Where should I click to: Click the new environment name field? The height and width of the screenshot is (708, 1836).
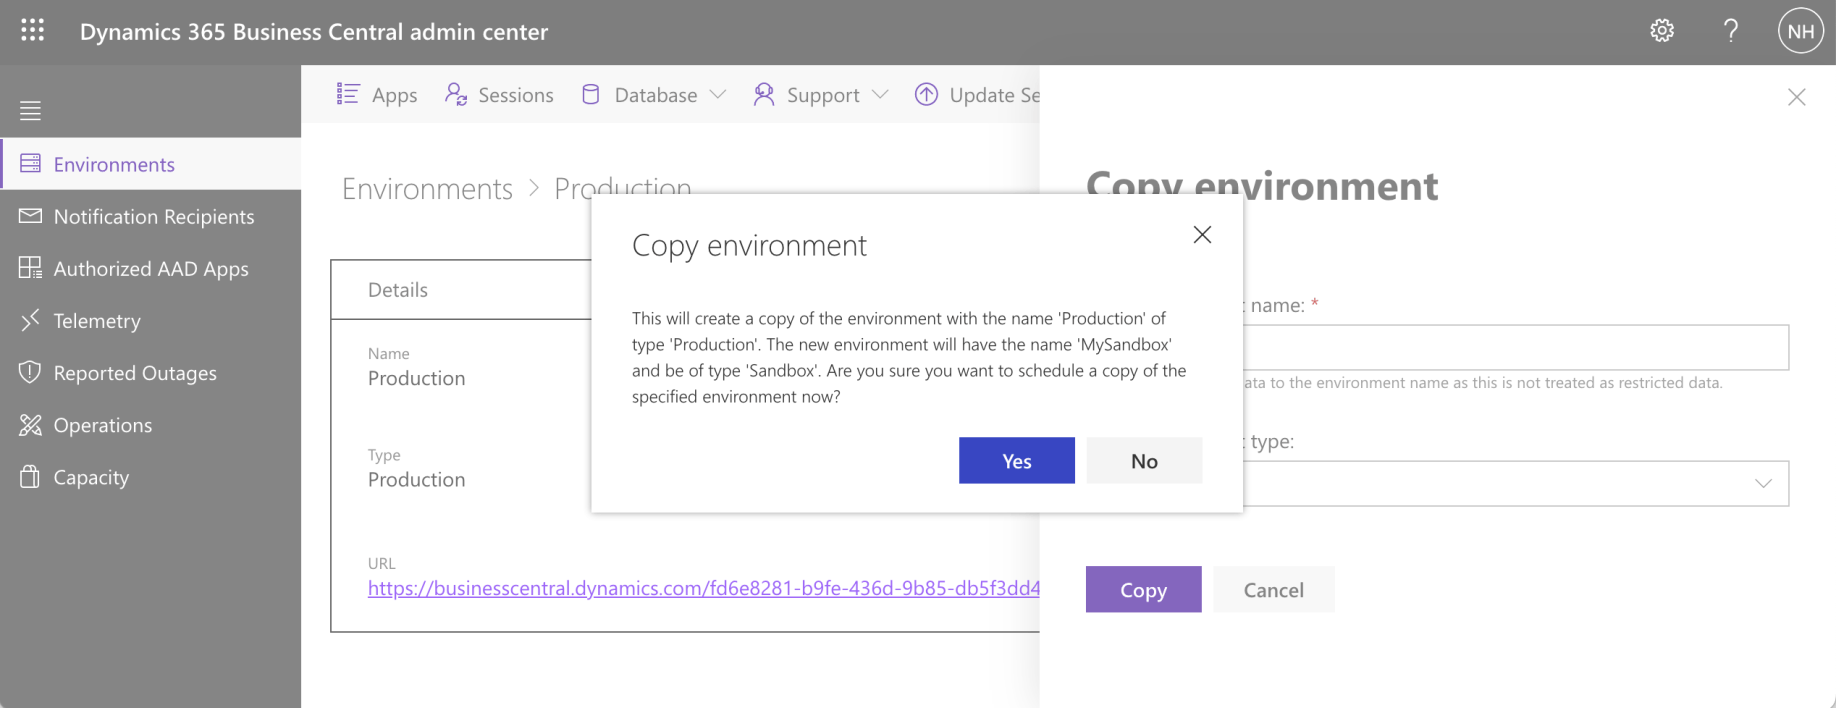click(x=1516, y=348)
